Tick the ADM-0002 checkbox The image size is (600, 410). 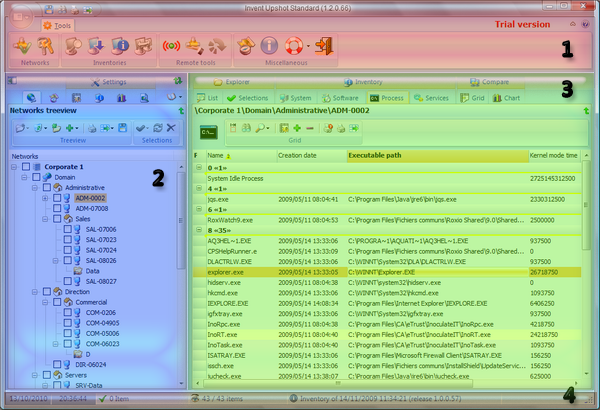[57, 198]
